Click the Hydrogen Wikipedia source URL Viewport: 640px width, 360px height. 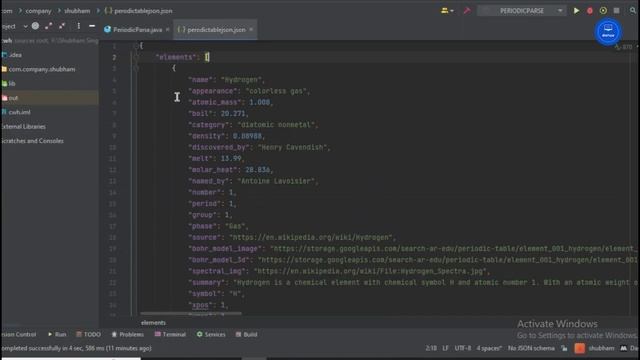tap(312, 237)
